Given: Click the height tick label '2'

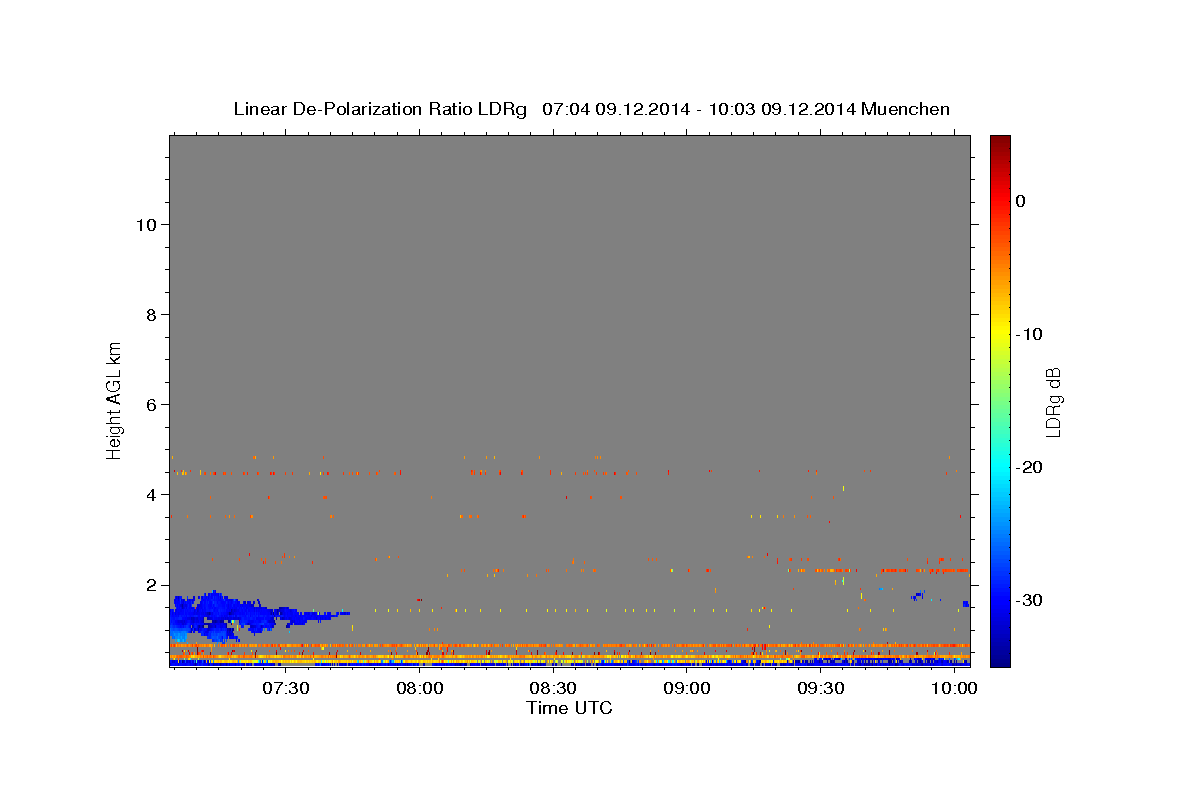Looking at the screenshot, I should [x=152, y=585].
